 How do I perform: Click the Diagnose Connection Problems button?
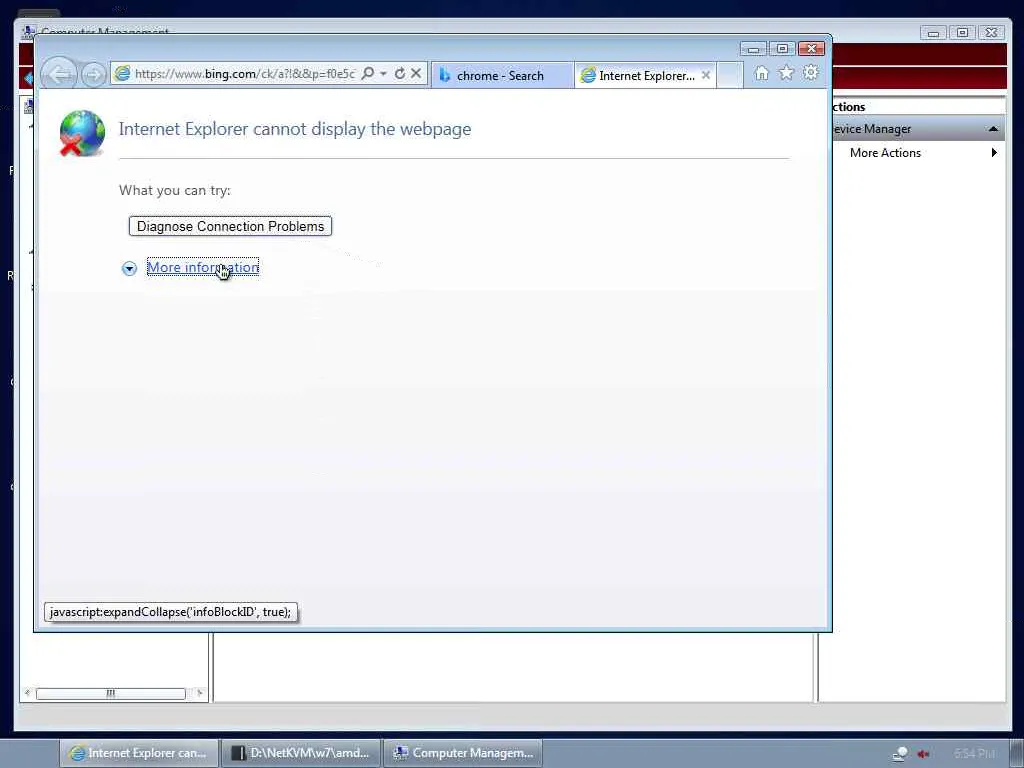(231, 226)
